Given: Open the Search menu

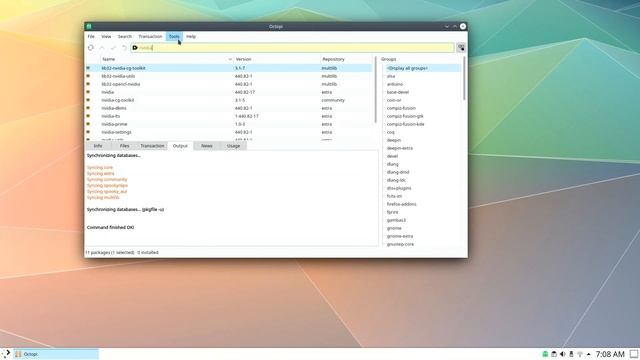Looking at the screenshot, I should [124, 36].
